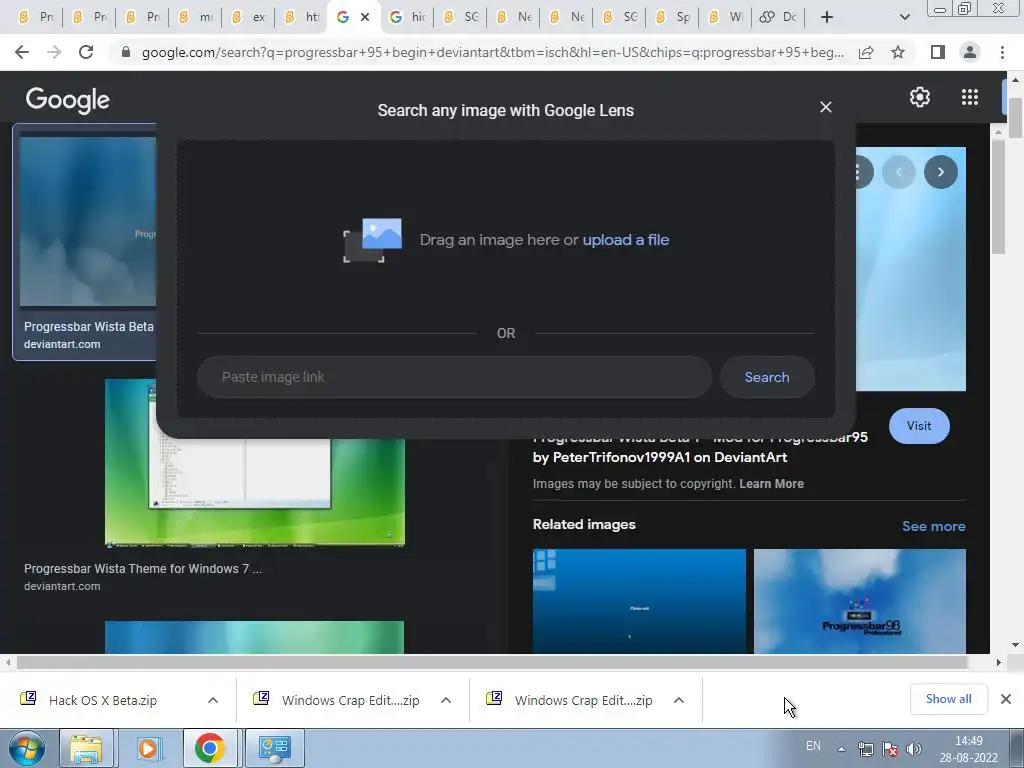Click the Search button in Lens dialog

click(x=767, y=377)
